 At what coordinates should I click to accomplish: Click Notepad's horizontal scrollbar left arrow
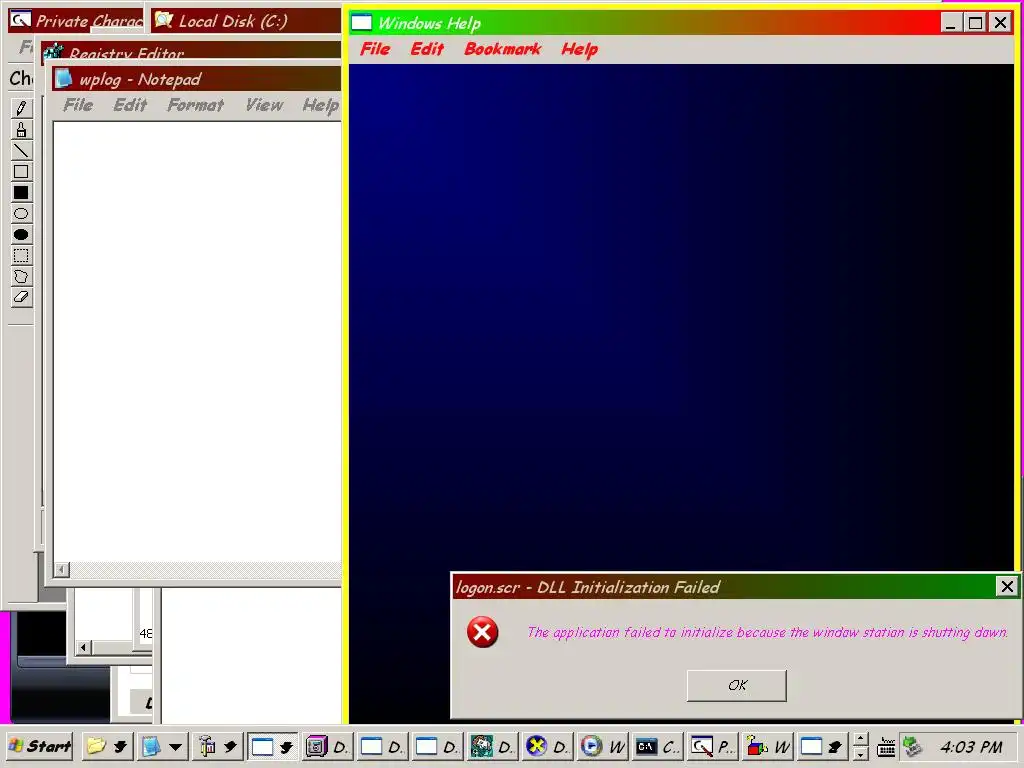(x=61, y=569)
